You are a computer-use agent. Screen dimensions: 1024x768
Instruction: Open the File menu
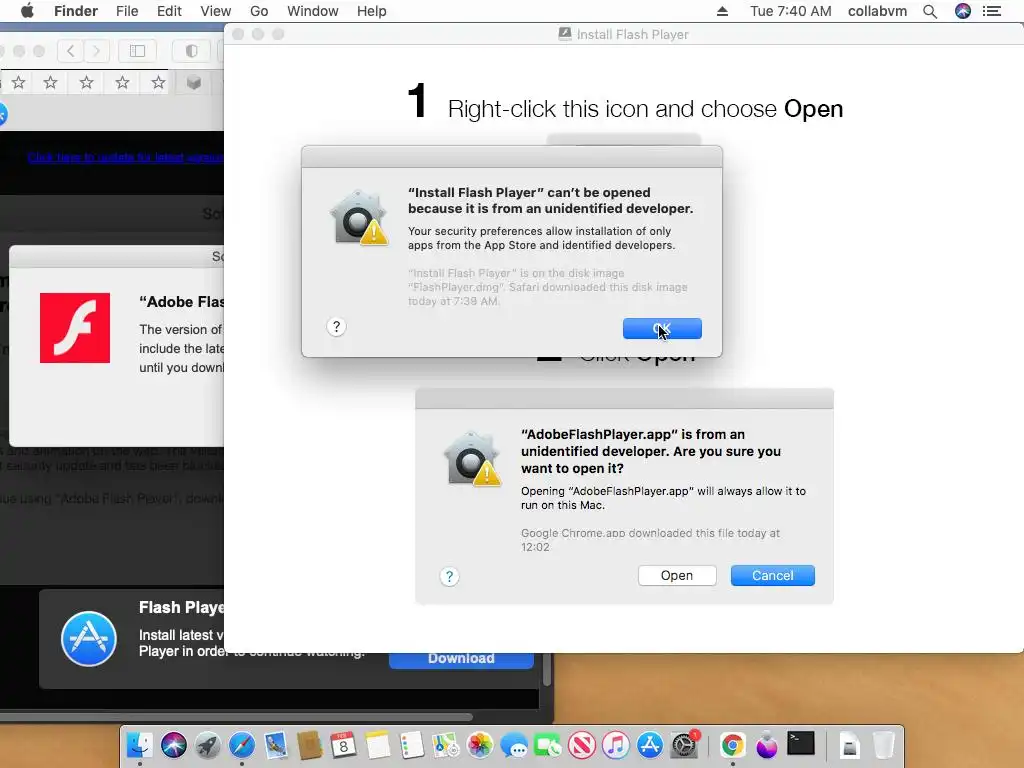[x=127, y=11]
